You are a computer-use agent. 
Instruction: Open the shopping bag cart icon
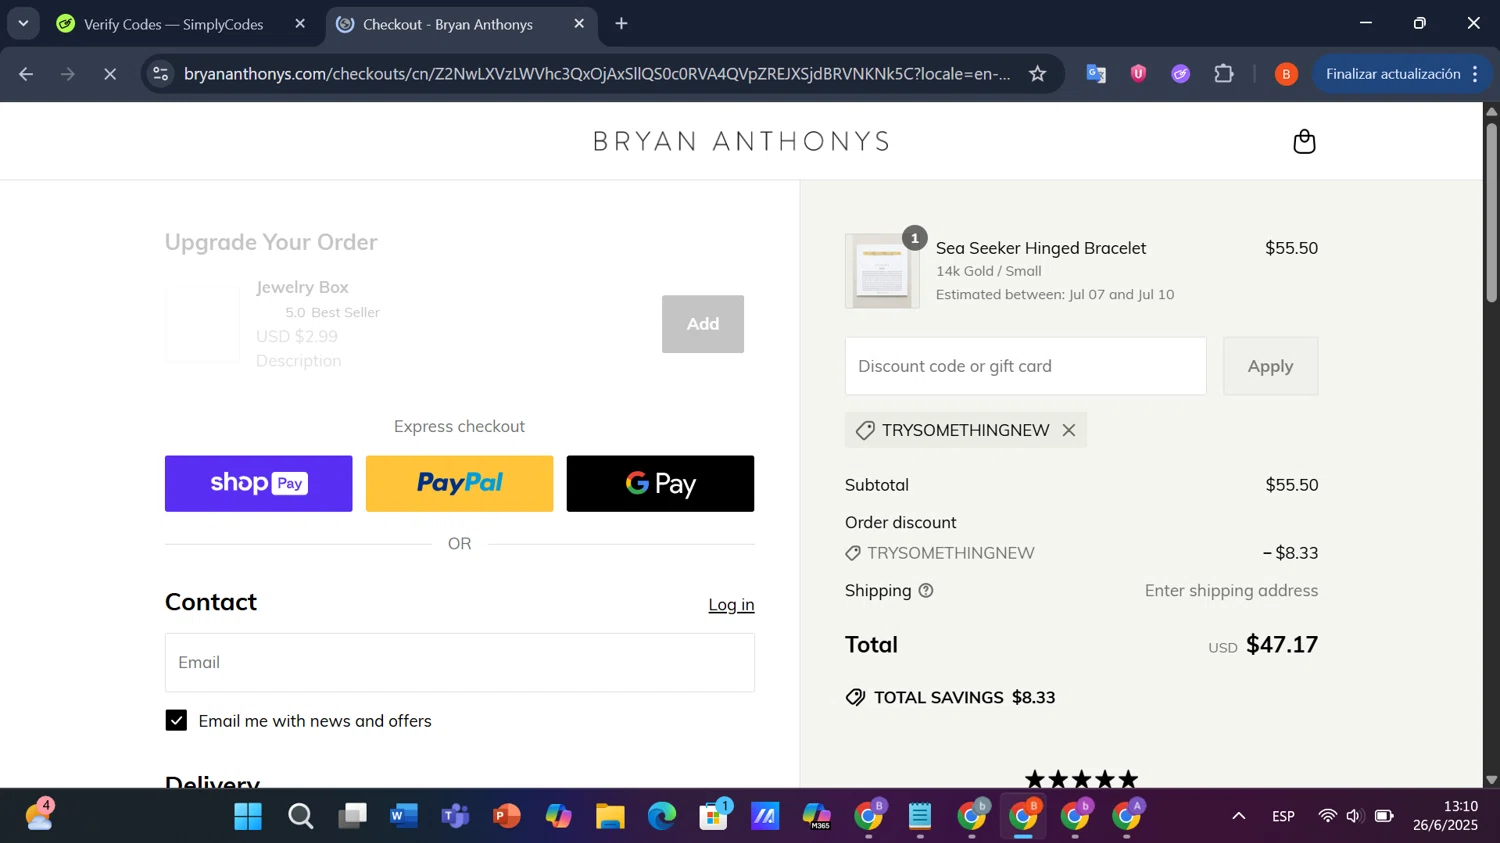click(1304, 141)
